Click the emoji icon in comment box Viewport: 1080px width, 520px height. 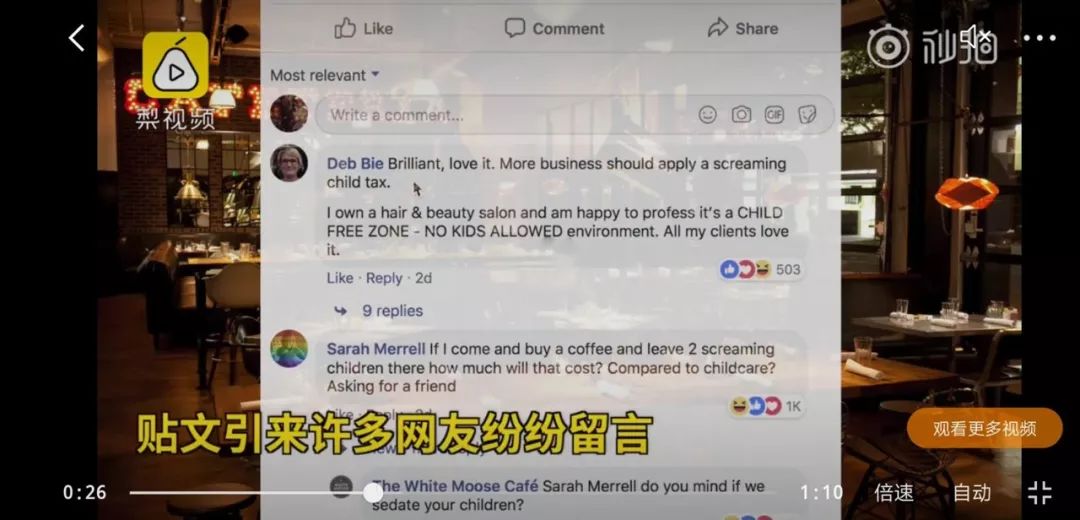[707, 115]
